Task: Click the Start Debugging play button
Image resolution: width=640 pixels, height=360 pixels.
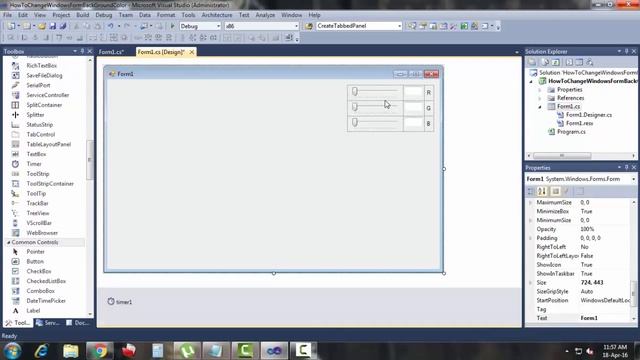Action: (172, 26)
